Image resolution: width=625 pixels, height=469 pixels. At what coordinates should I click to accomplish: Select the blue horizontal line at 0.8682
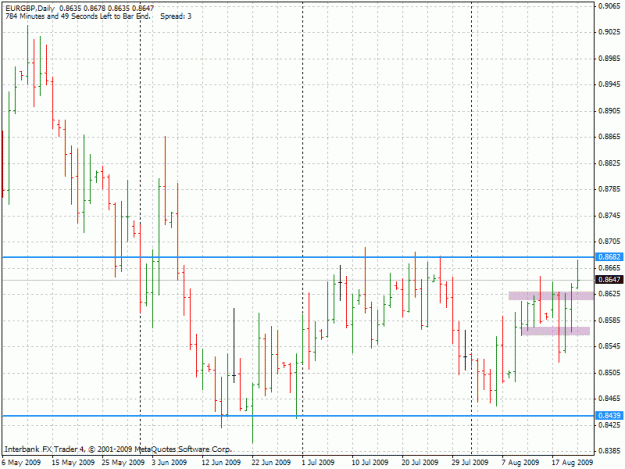point(298,257)
